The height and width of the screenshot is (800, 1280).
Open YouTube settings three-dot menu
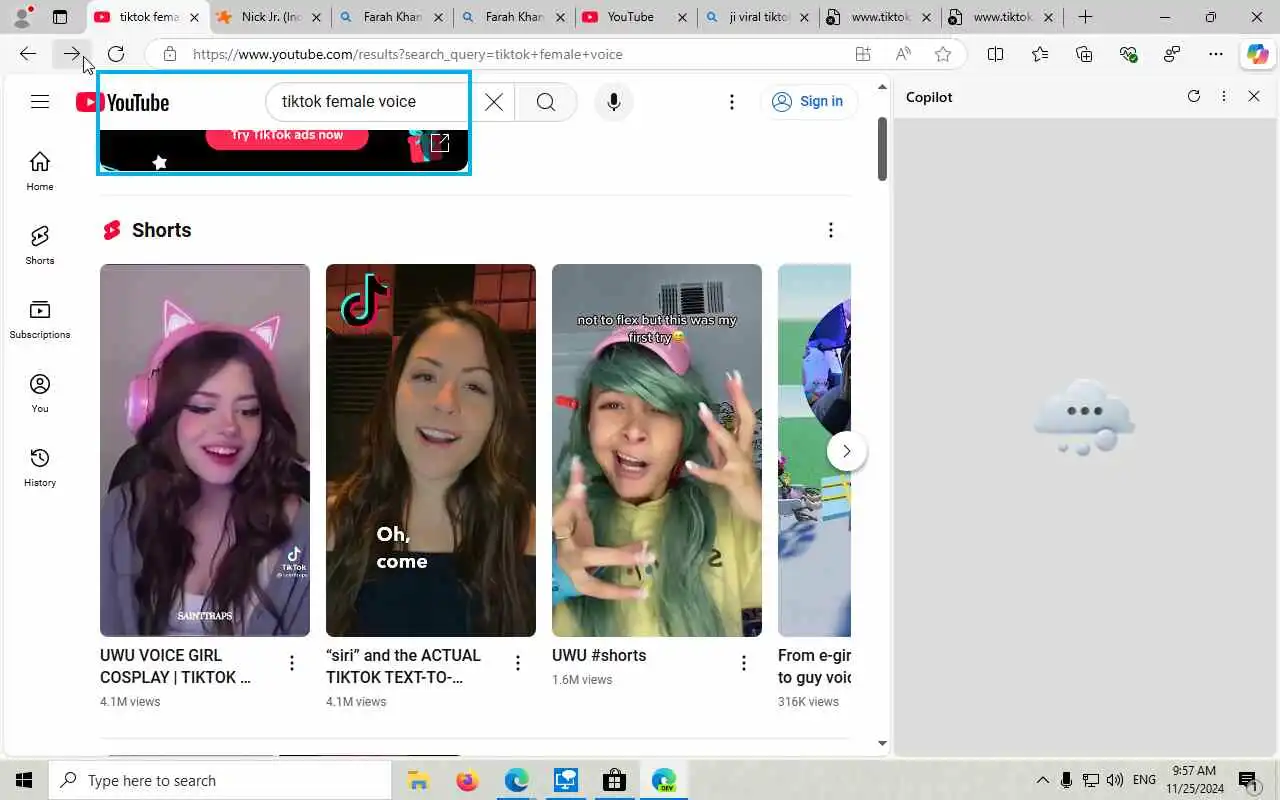732,101
